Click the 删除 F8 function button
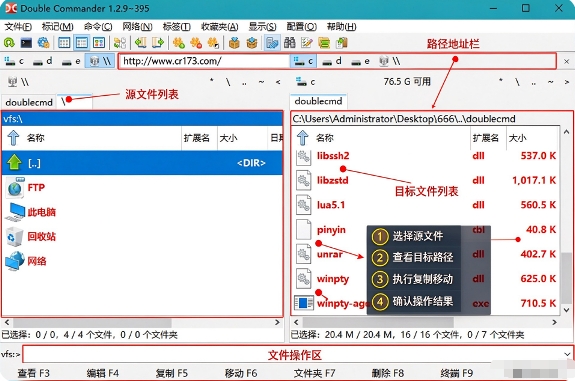 click(x=388, y=373)
